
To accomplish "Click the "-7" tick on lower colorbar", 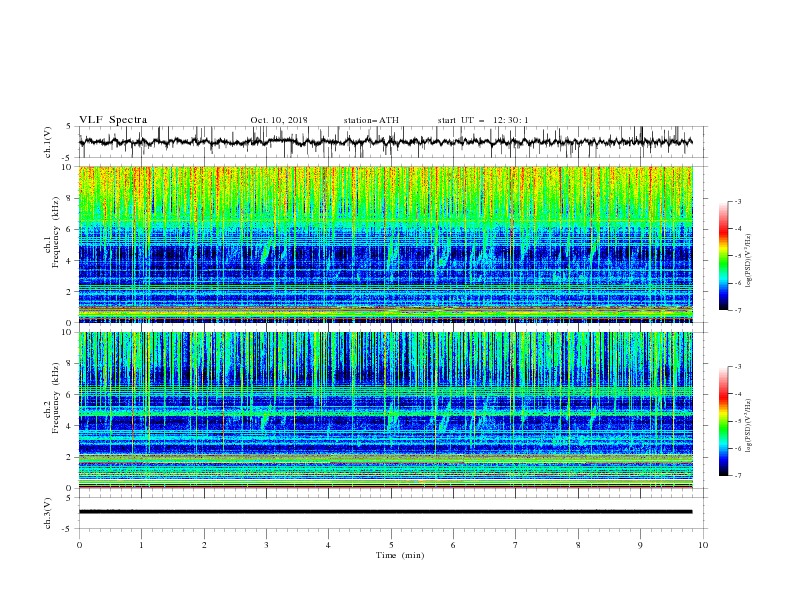I will coord(737,475).
